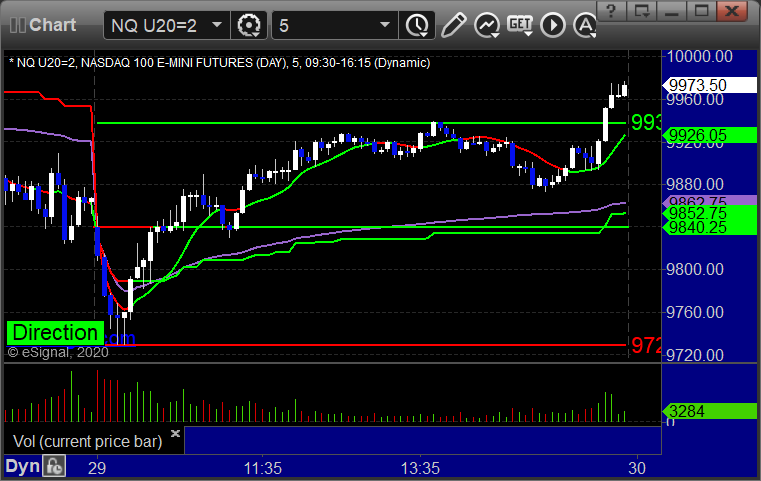
Task: Maximize the chart window
Action: (701, 11)
